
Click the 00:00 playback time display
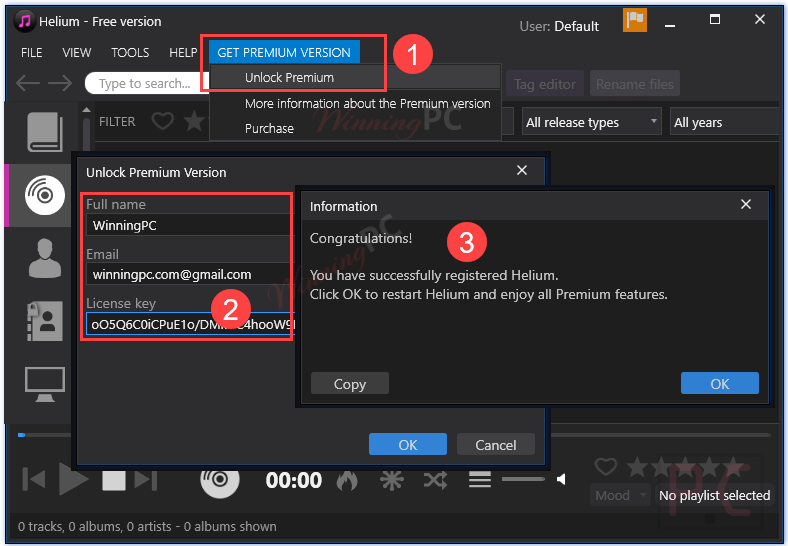[293, 480]
